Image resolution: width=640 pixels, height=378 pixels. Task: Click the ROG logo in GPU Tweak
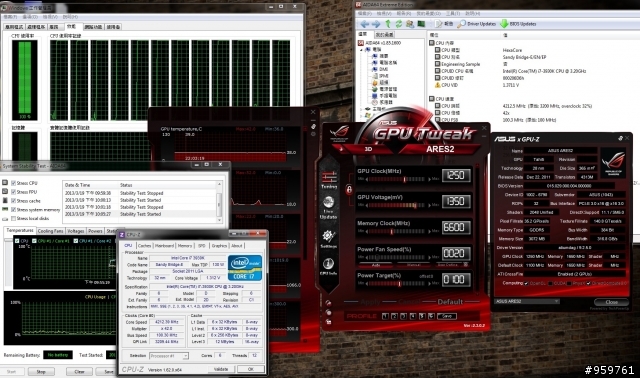coord(340,132)
